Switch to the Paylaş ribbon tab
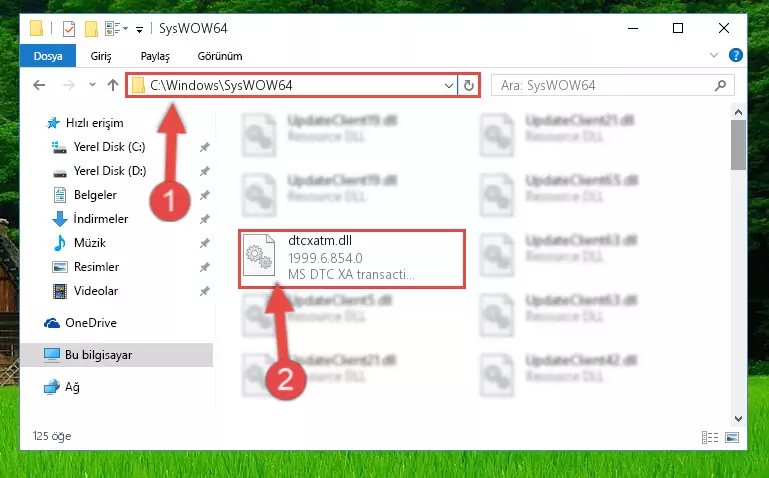 (155, 56)
